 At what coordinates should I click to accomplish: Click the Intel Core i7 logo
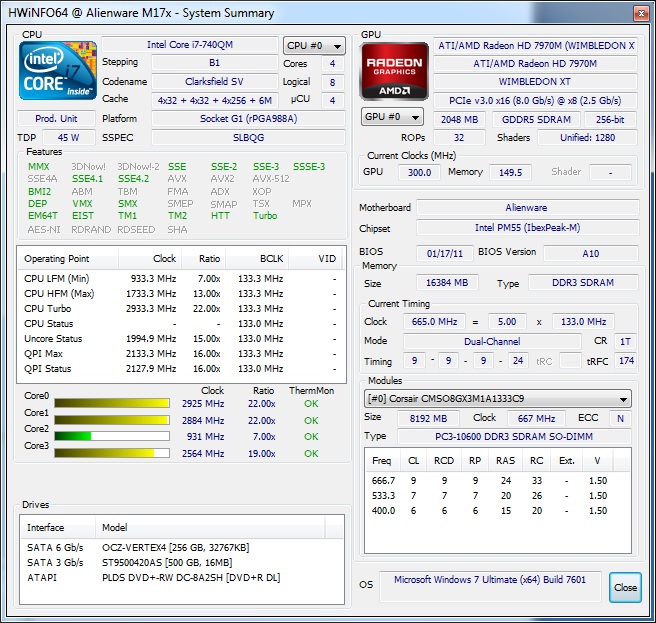click(58, 70)
